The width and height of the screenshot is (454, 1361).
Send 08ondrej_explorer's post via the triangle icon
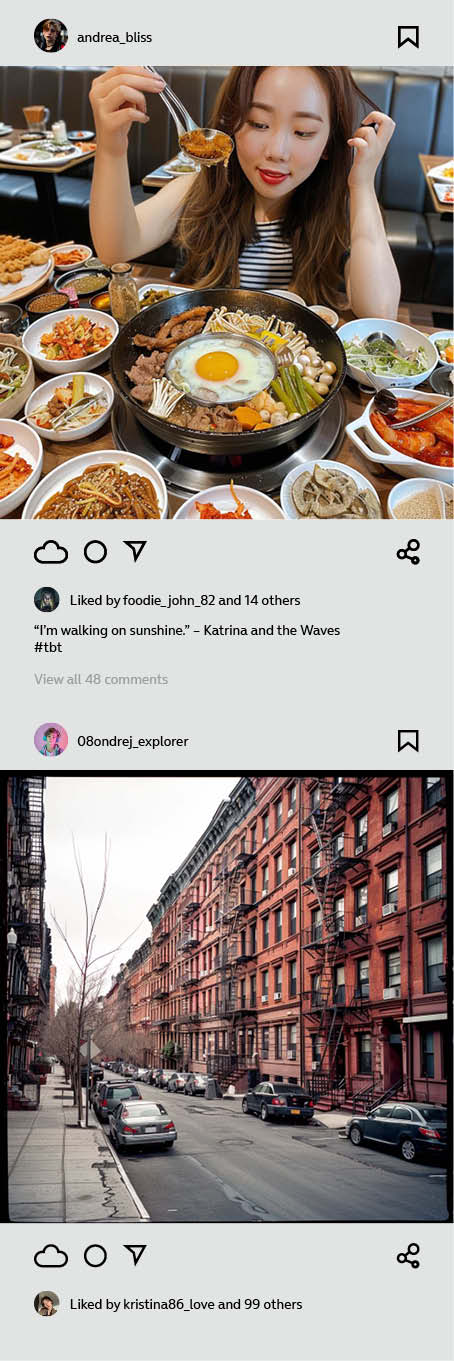pyautogui.click(x=135, y=1255)
